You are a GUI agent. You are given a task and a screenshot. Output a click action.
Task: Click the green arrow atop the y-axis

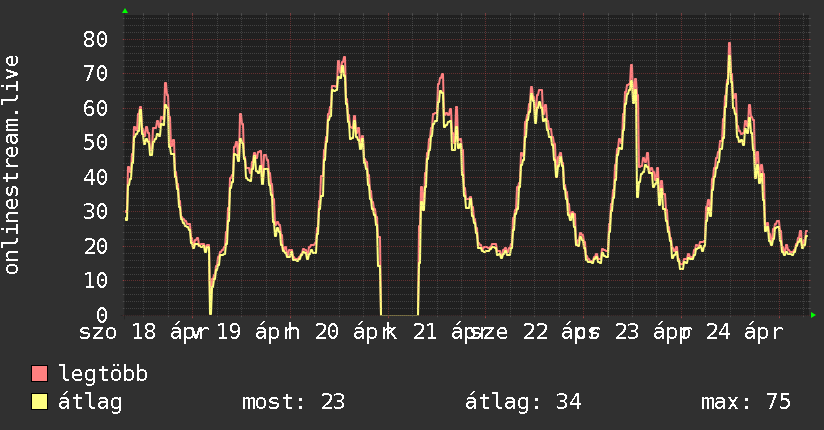point(125,11)
